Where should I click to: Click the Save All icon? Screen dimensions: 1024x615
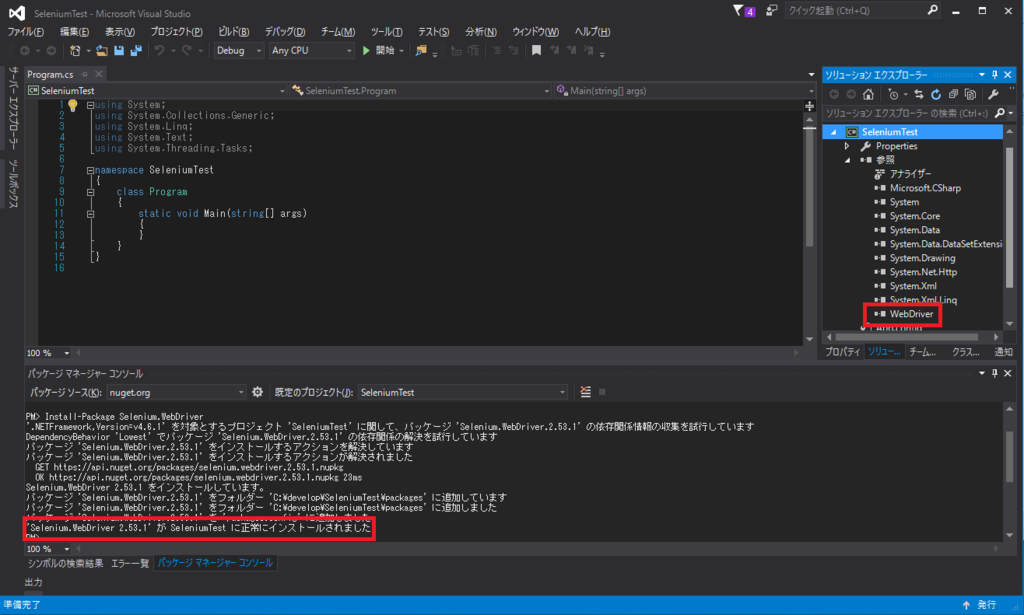pos(136,50)
